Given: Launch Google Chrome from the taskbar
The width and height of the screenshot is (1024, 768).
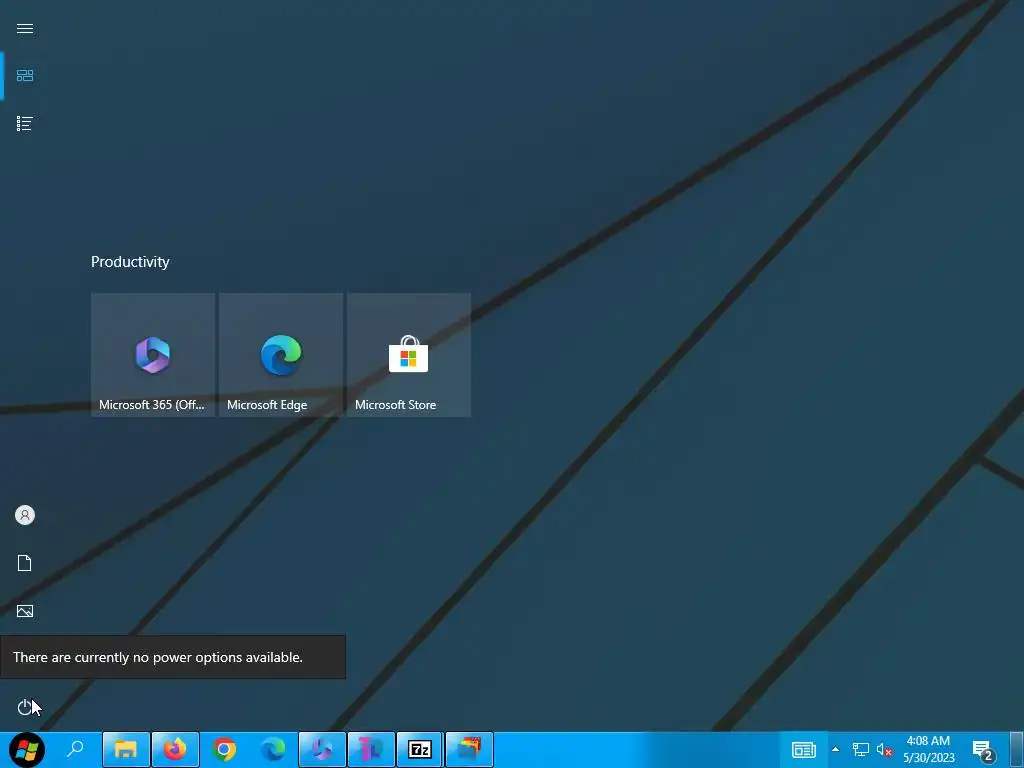Looking at the screenshot, I should [224, 749].
